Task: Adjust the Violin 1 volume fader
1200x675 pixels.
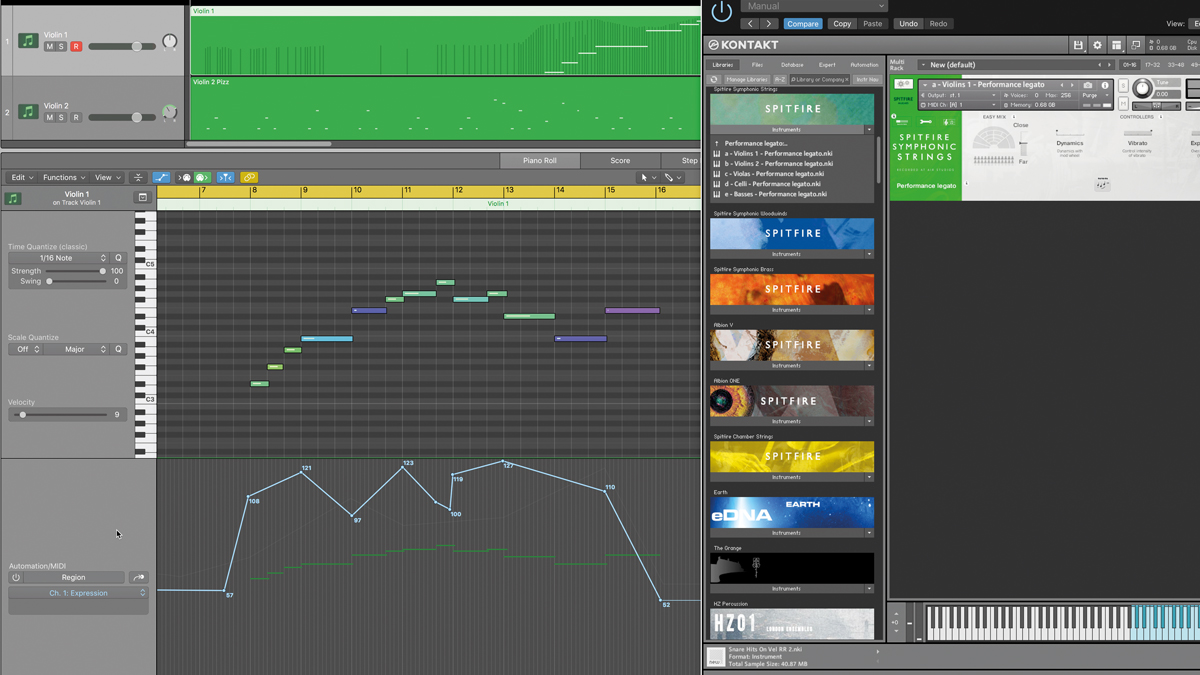Action: [137, 46]
